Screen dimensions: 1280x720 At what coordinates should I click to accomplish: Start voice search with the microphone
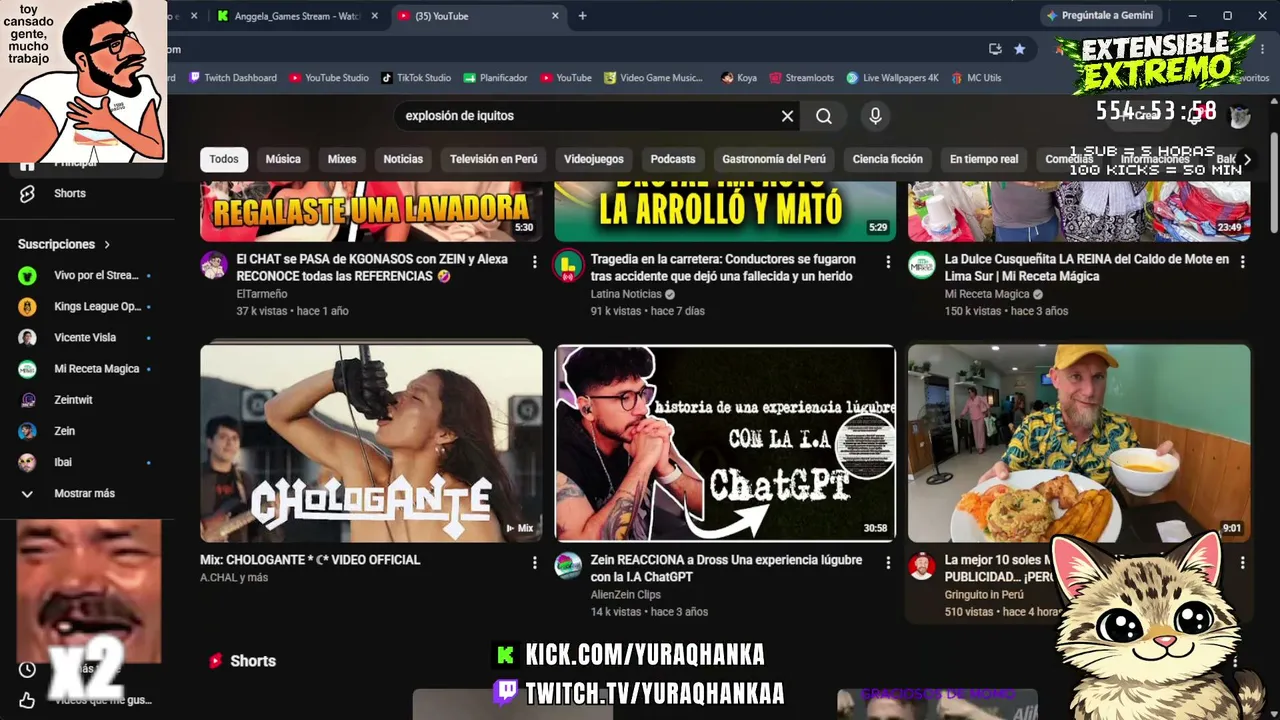pos(875,116)
